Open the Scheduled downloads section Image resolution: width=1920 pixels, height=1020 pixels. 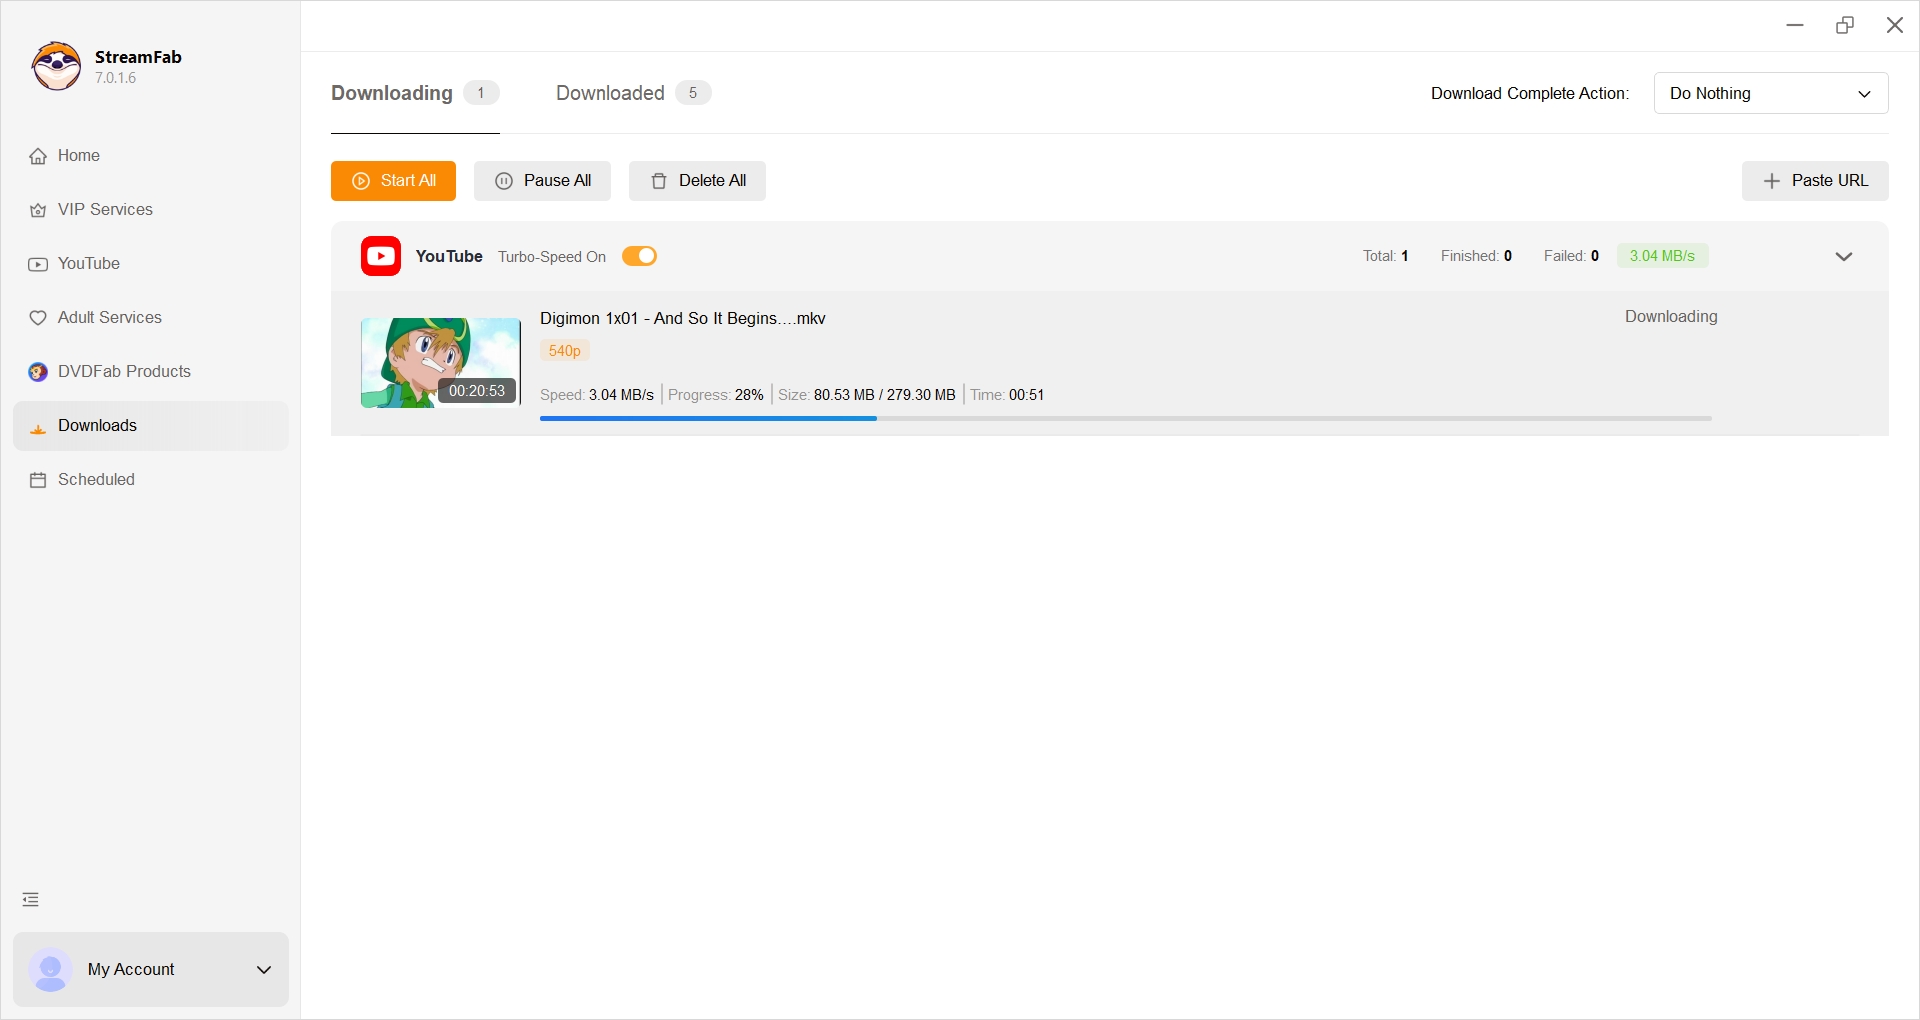click(x=95, y=479)
